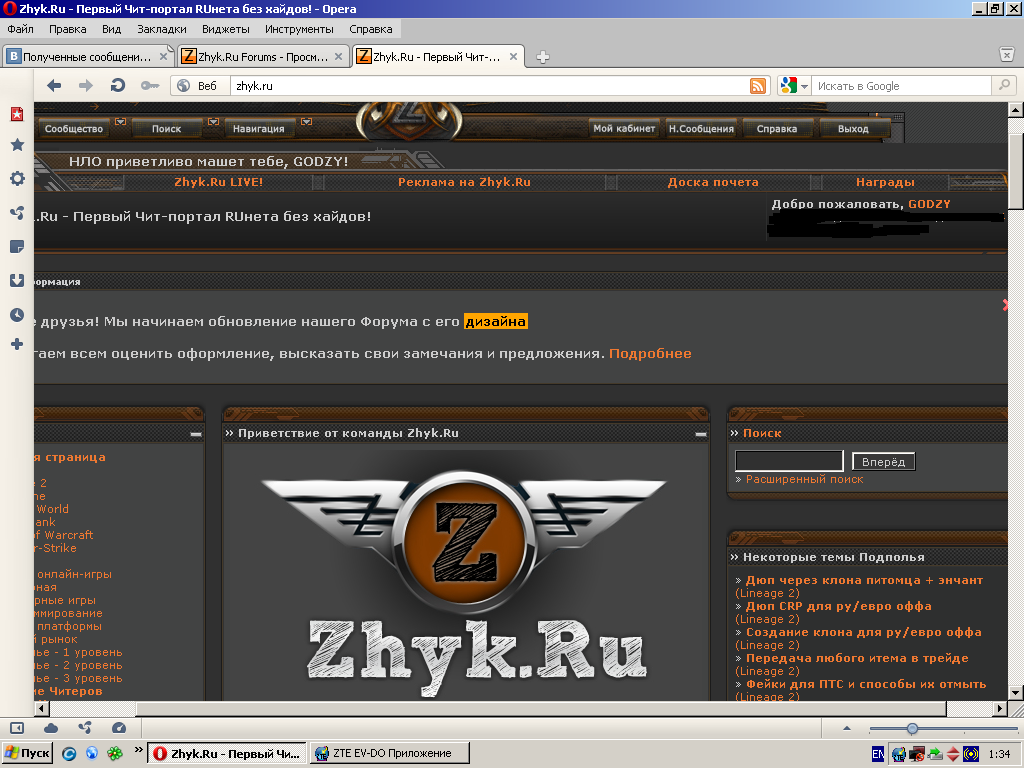Viewport: 1024px width, 768px height.
Task: Click the Opera Unite icon in status bar
Action: (x=85, y=728)
